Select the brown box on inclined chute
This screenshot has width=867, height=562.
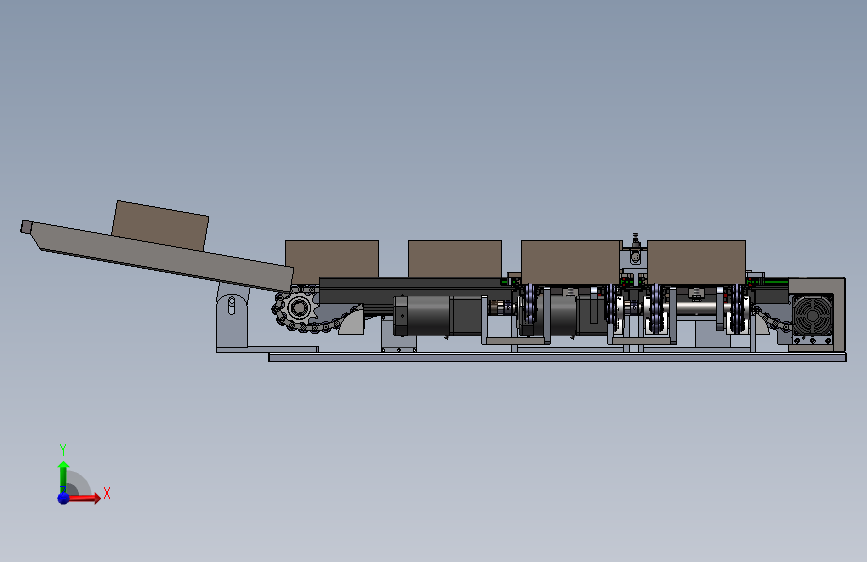pyautogui.click(x=160, y=225)
